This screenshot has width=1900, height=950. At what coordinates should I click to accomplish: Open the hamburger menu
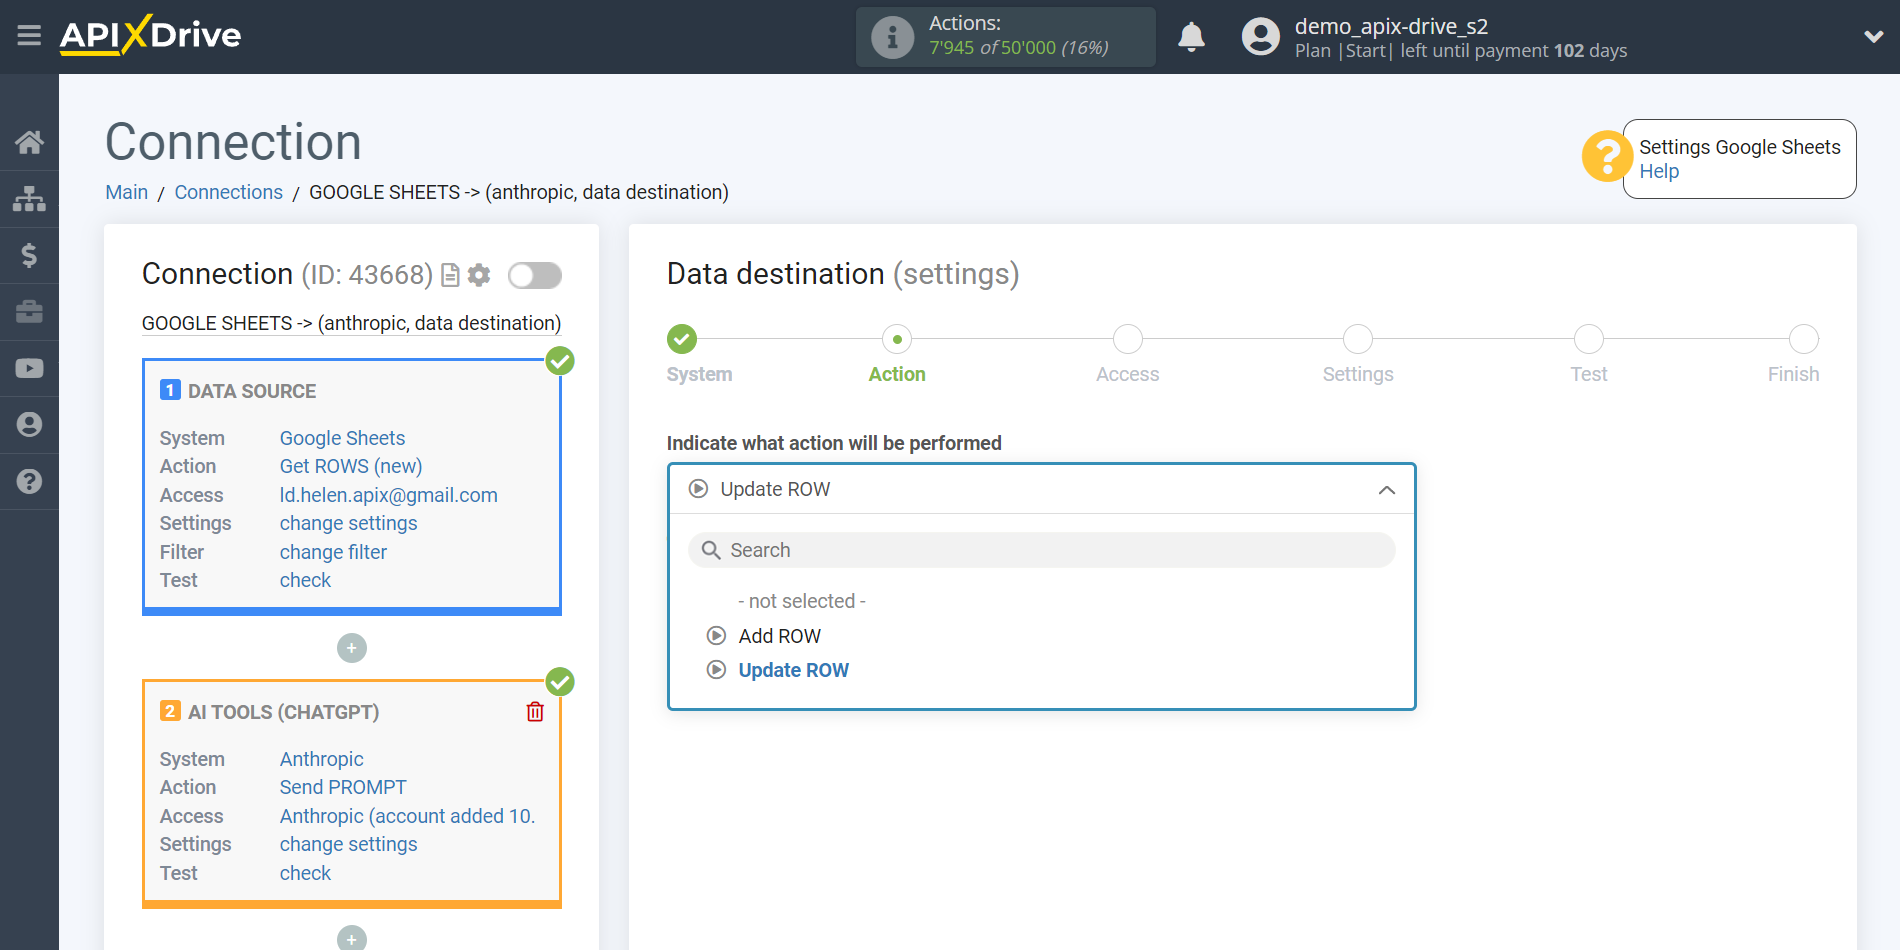29,36
